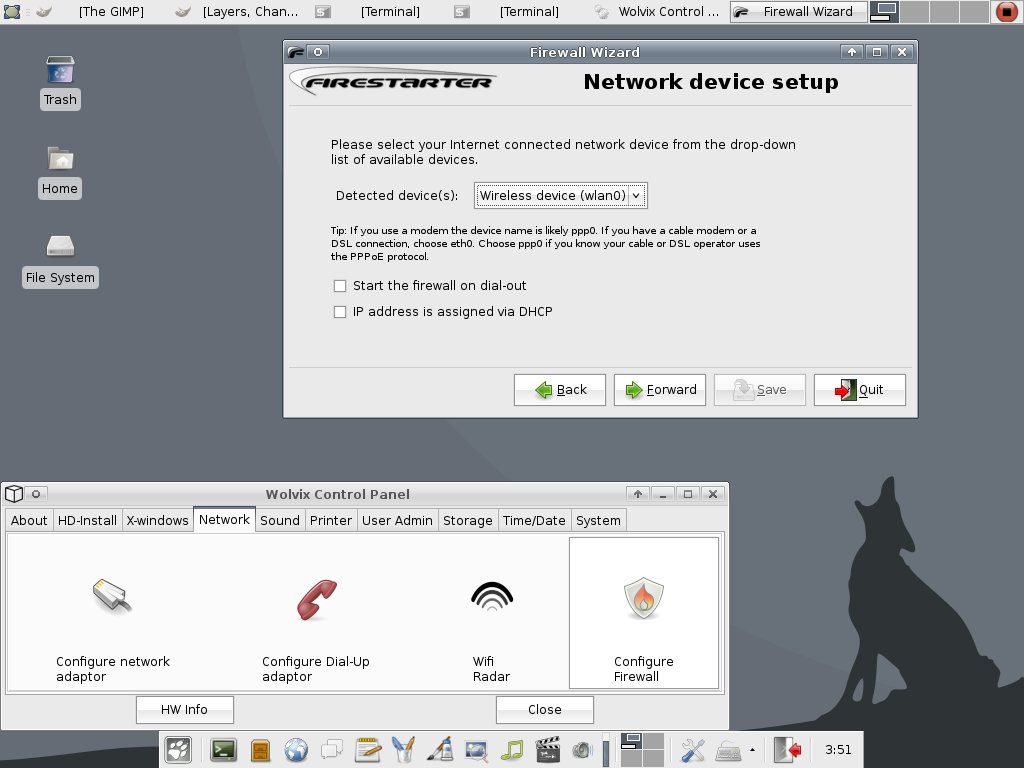Image resolution: width=1024 pixels, height=768 pixels.
Task: Open Configure Firewall shield icon
Action: click(644, 598)
